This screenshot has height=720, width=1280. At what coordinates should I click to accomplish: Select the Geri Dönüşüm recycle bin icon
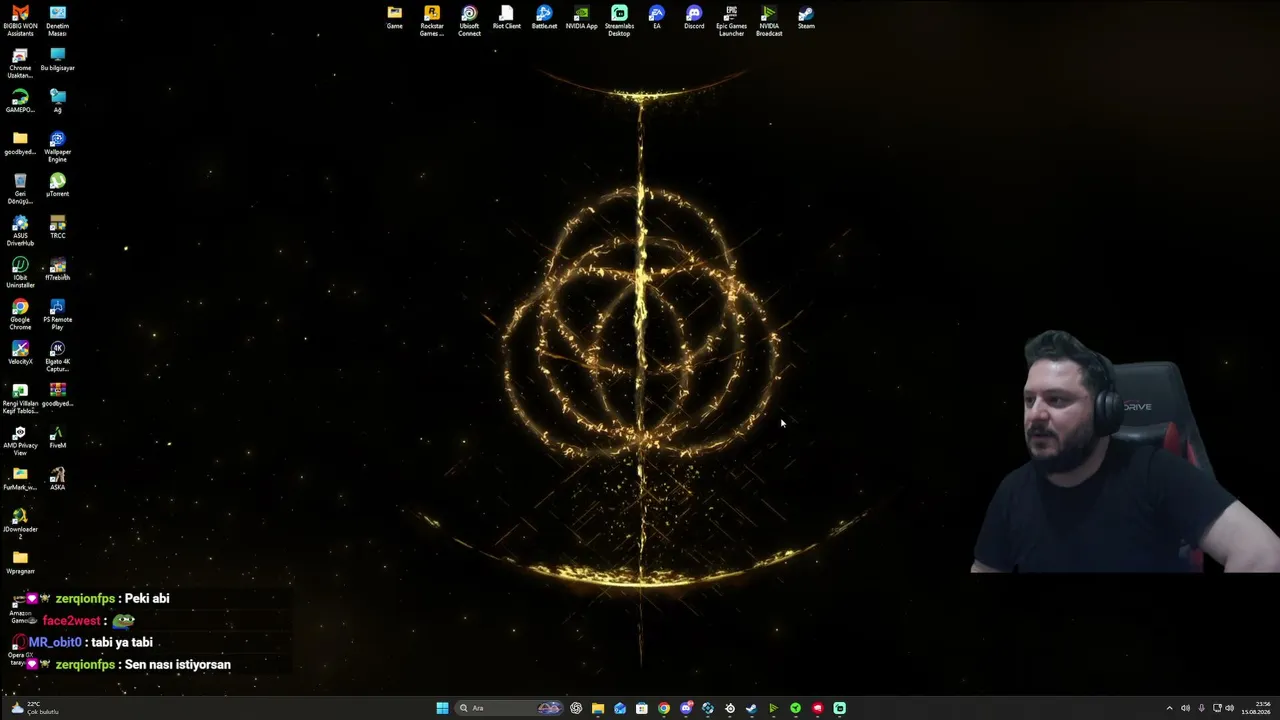click(x=20, y=189)
